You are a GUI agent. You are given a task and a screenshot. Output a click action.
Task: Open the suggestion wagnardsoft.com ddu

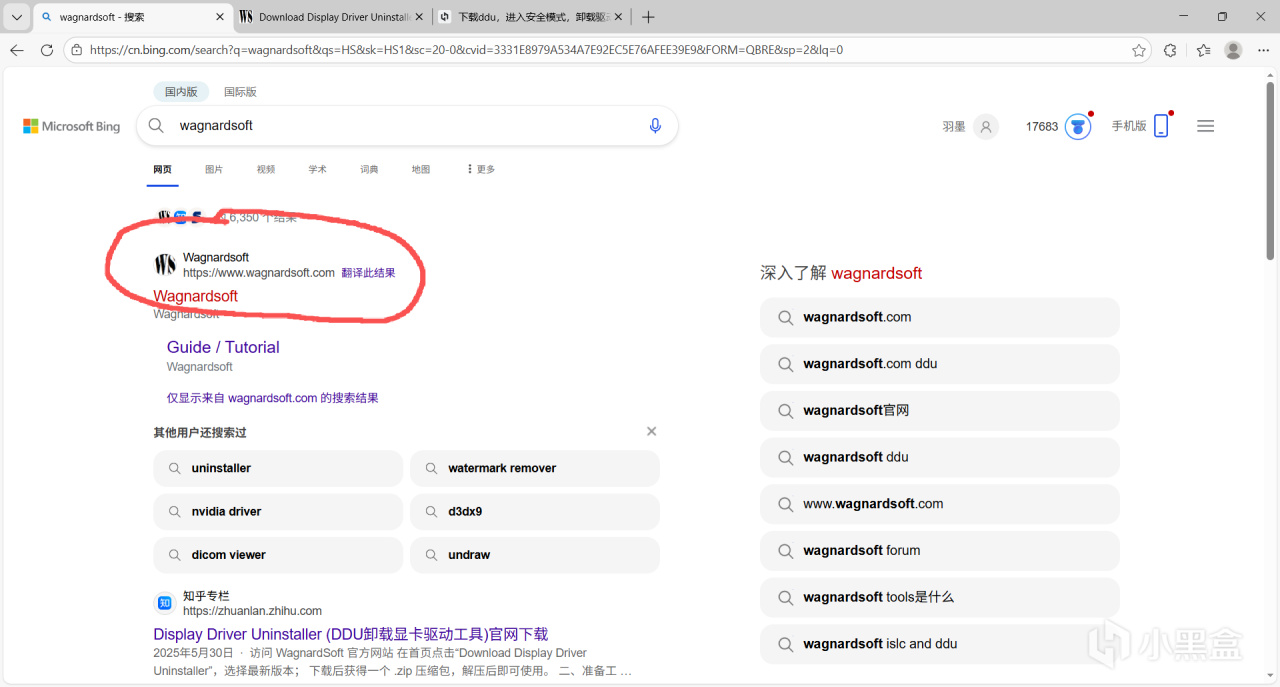(940, 364)
